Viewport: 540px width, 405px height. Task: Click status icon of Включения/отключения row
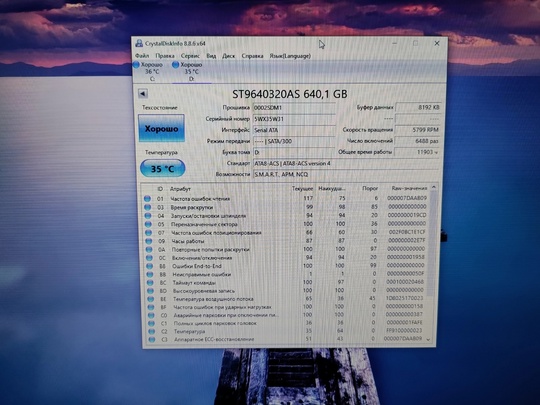[149, 258]
